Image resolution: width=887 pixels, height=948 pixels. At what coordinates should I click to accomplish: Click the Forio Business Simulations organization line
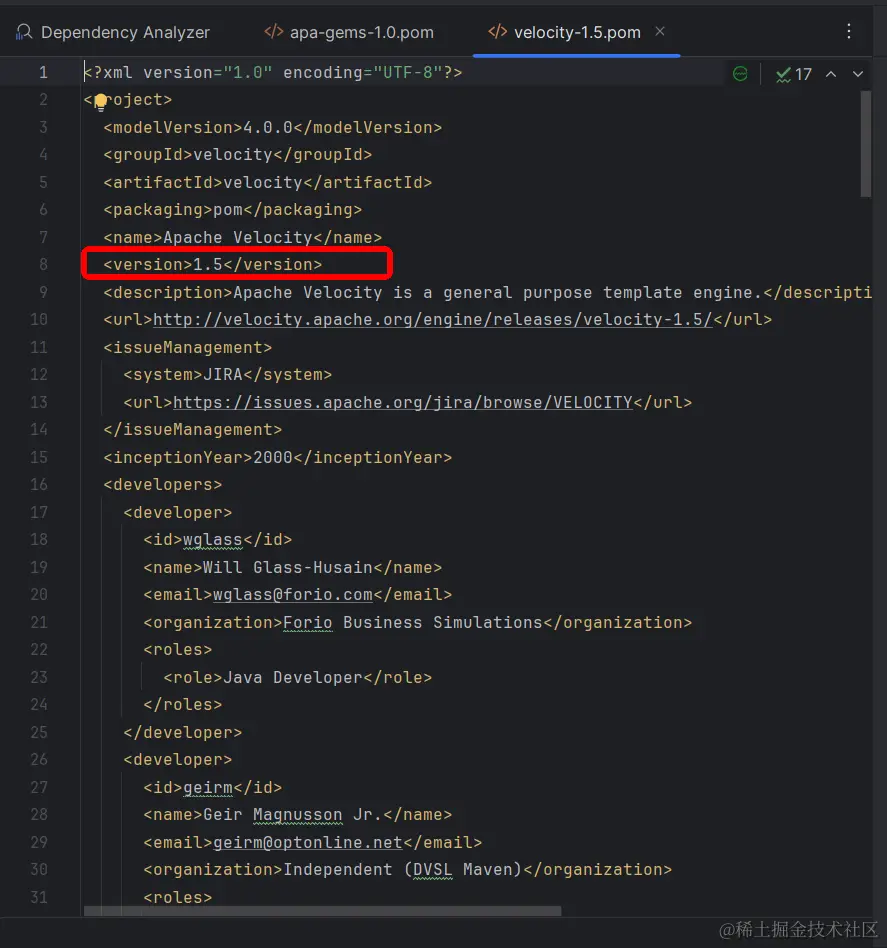pos(417,623)
